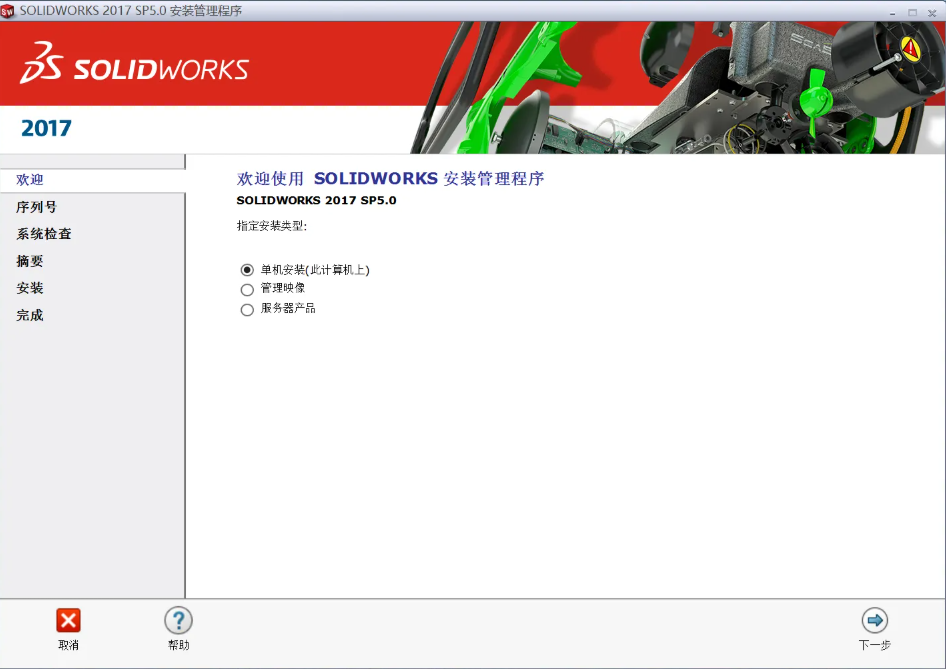
Task: Minimize the installer window
Action: coord(892,12)
